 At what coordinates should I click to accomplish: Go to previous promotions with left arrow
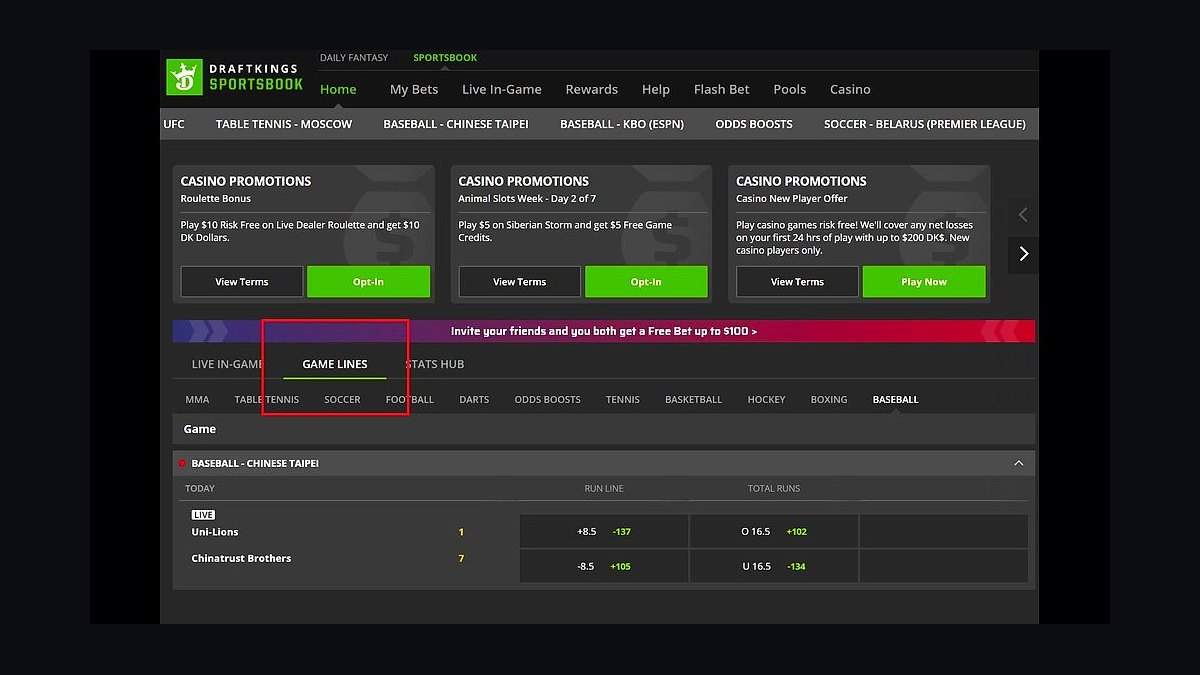1023,214
